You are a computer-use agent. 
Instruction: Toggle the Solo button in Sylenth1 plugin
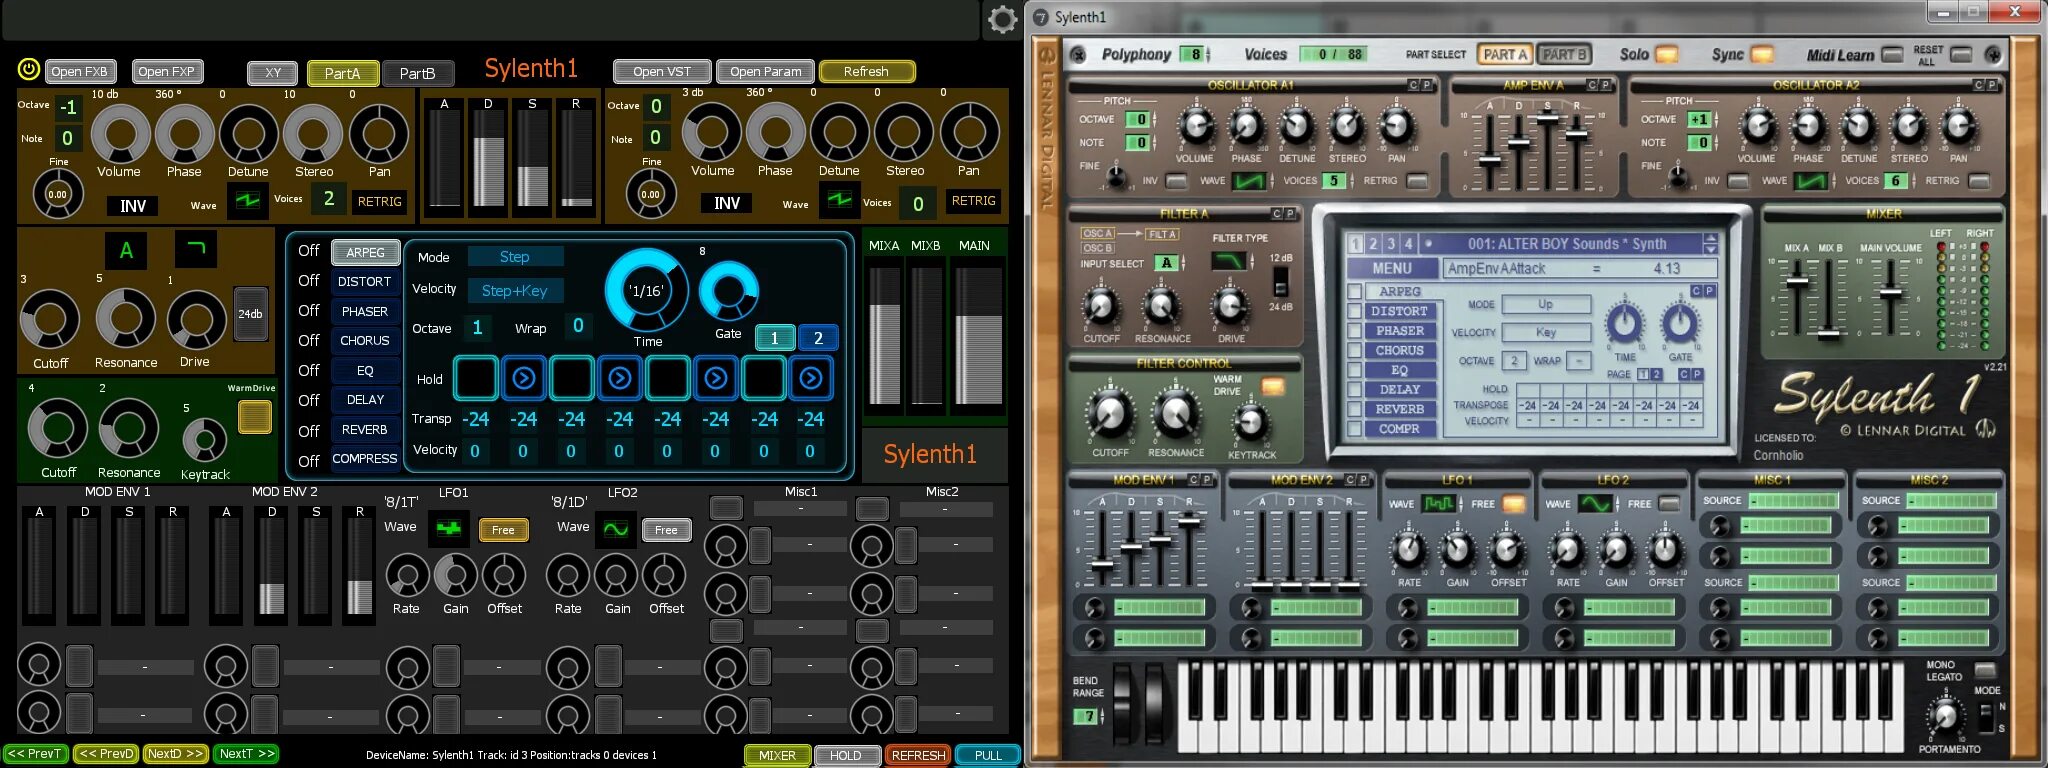pos(1667,55)
